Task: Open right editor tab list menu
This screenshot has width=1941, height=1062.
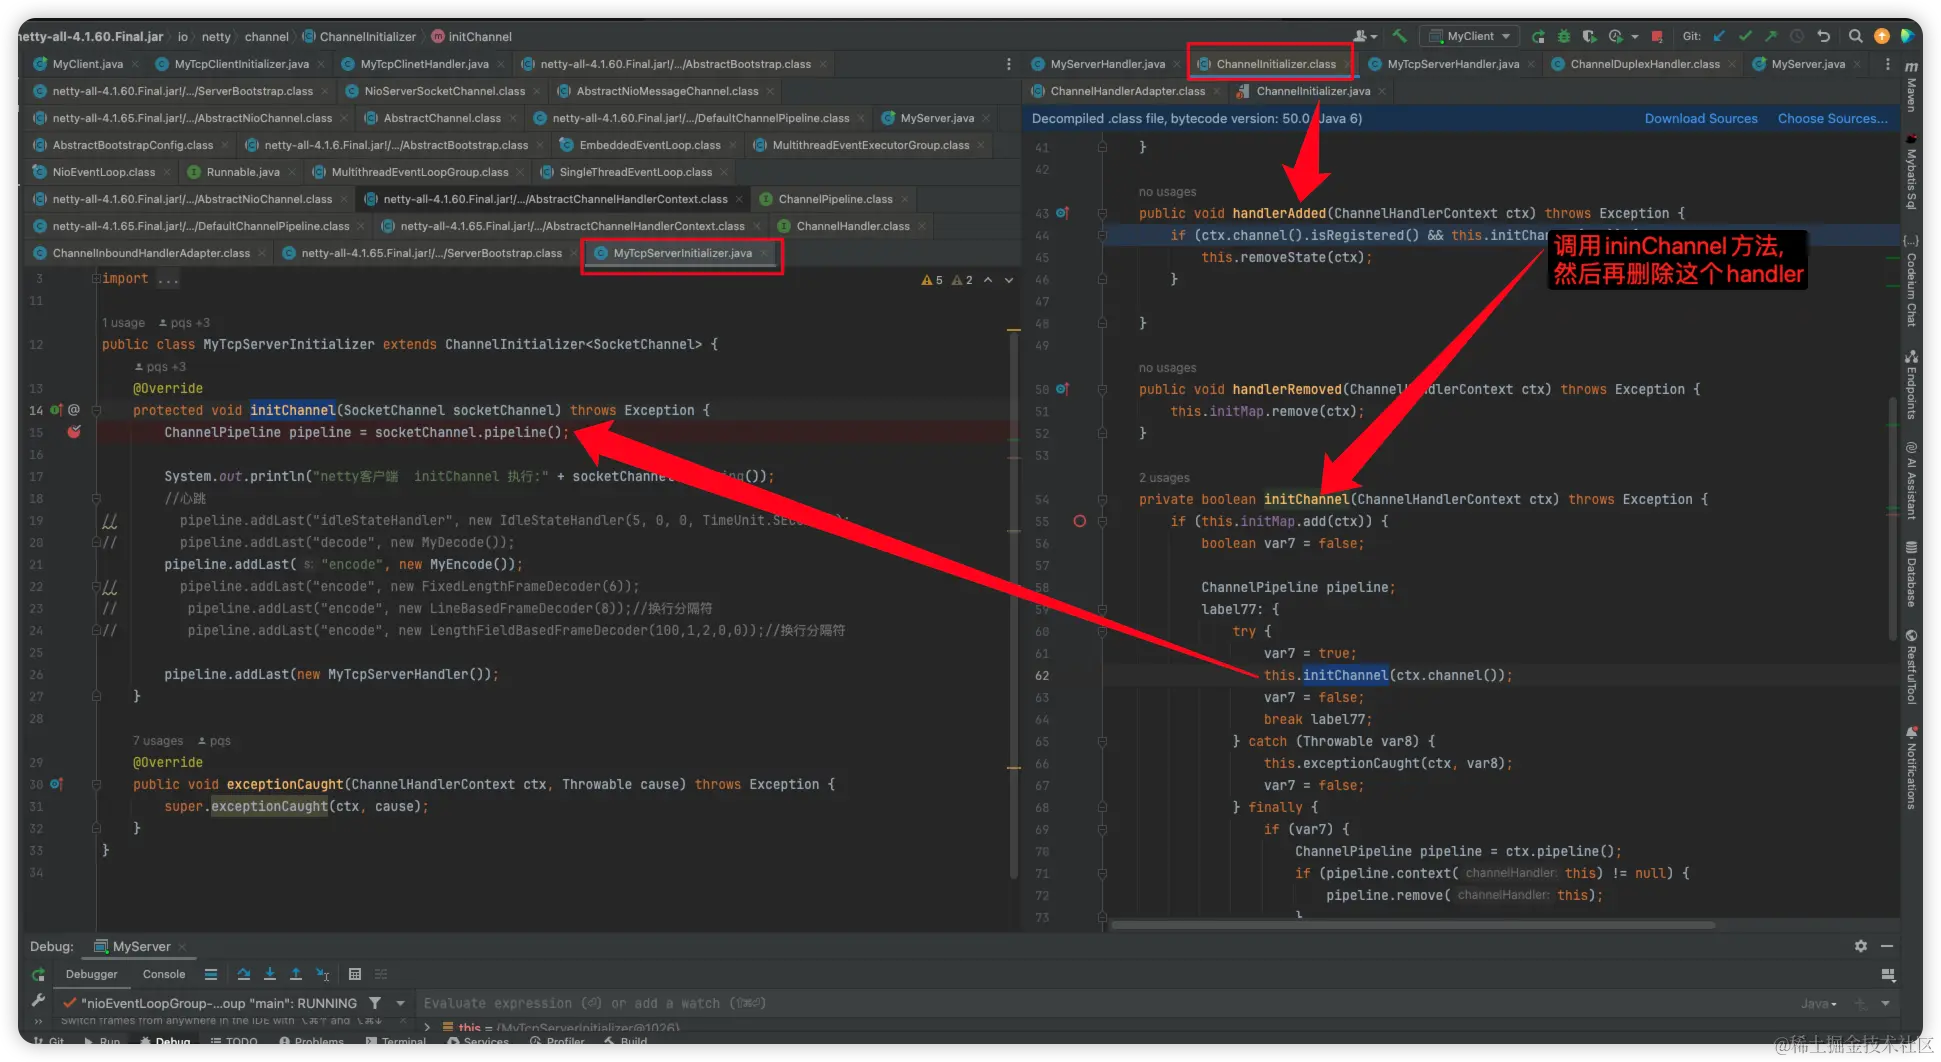Action: click(1887, 64)
